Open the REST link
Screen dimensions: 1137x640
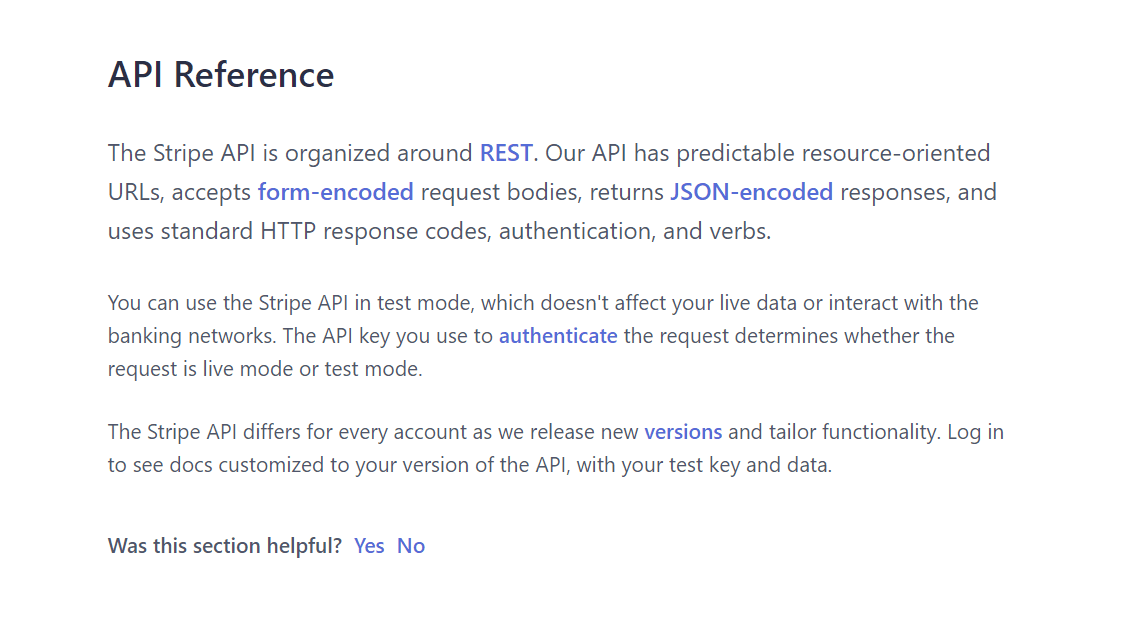pyautogui.click(x=506, y=154)
